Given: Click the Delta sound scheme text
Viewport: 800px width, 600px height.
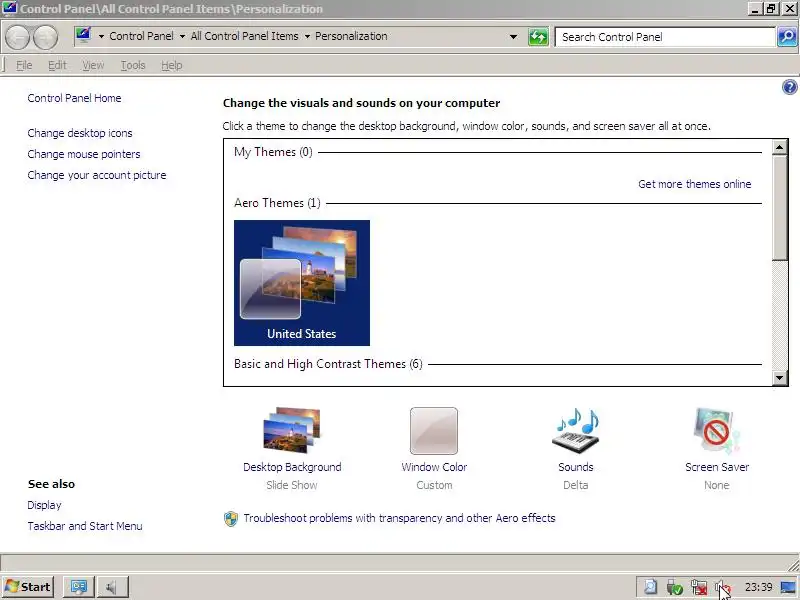Looking at the screenshot, I should [576, 485].
